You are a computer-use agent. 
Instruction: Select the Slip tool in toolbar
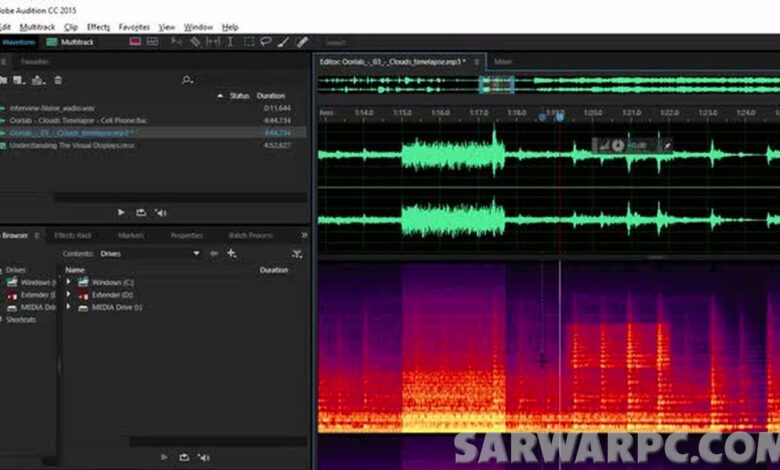[213, 42]
